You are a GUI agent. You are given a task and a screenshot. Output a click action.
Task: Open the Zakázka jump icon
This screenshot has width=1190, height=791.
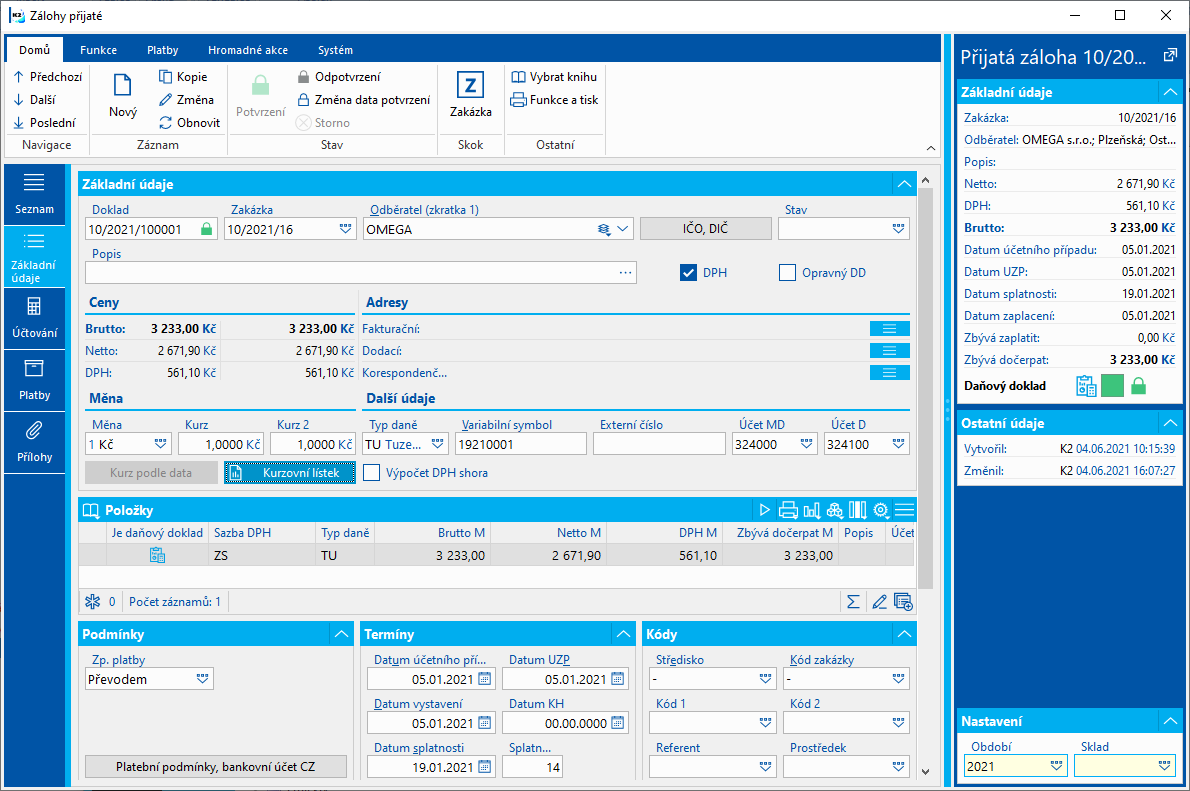(x=471, y=84)
